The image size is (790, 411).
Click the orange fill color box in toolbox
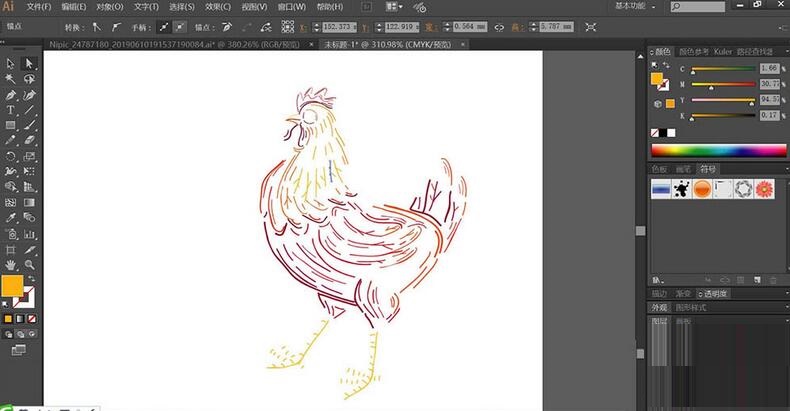(x=12, y=285)
